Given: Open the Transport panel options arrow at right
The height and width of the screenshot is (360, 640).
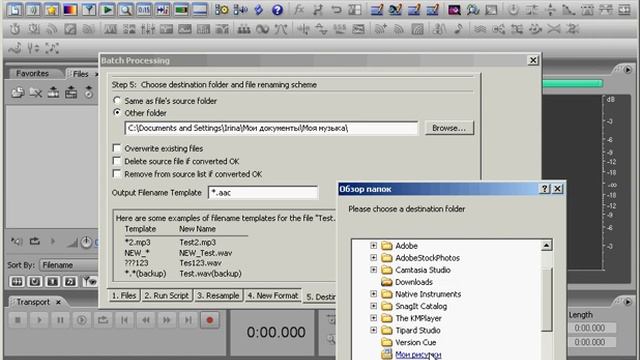Looking at the screenshot, I should (x=627, y=302).
